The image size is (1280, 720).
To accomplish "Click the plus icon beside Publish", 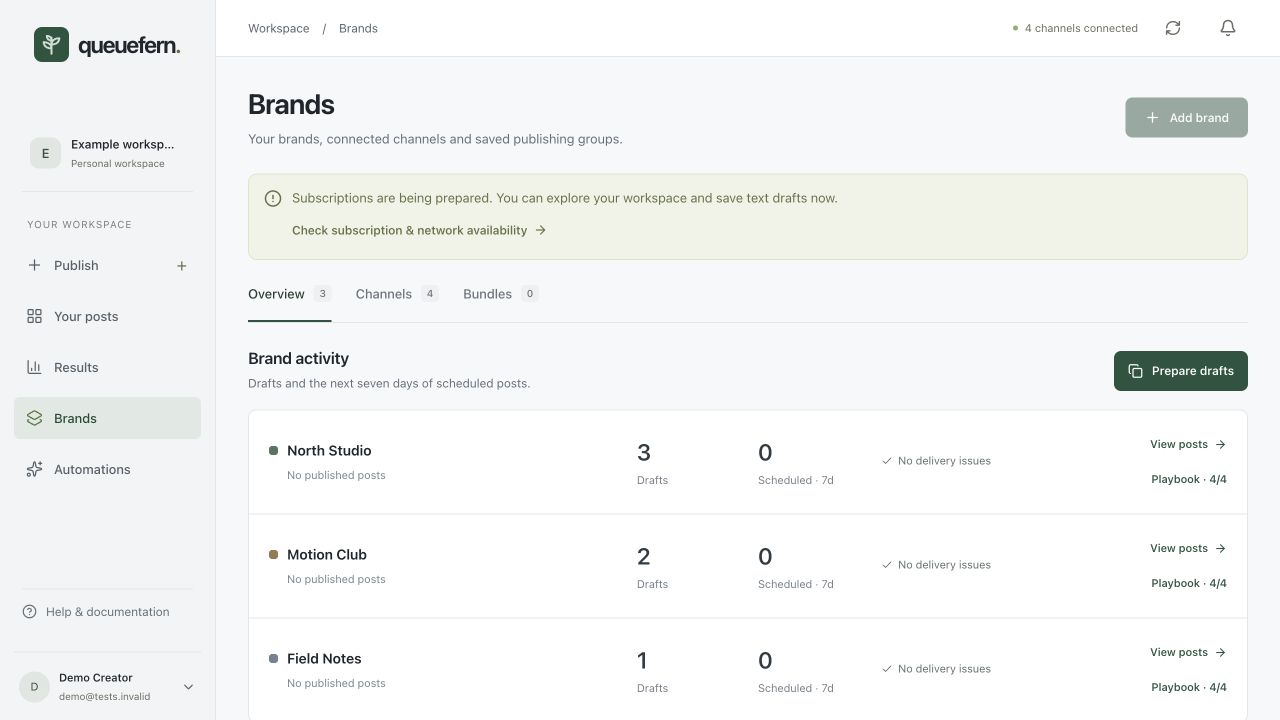I will tap(181, 266).
